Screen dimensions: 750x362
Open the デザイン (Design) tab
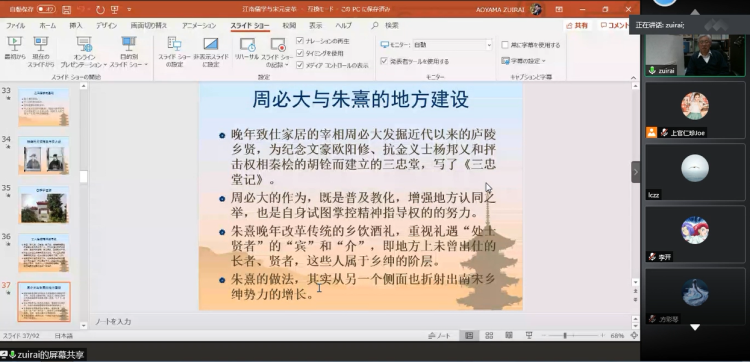[106, 25]
